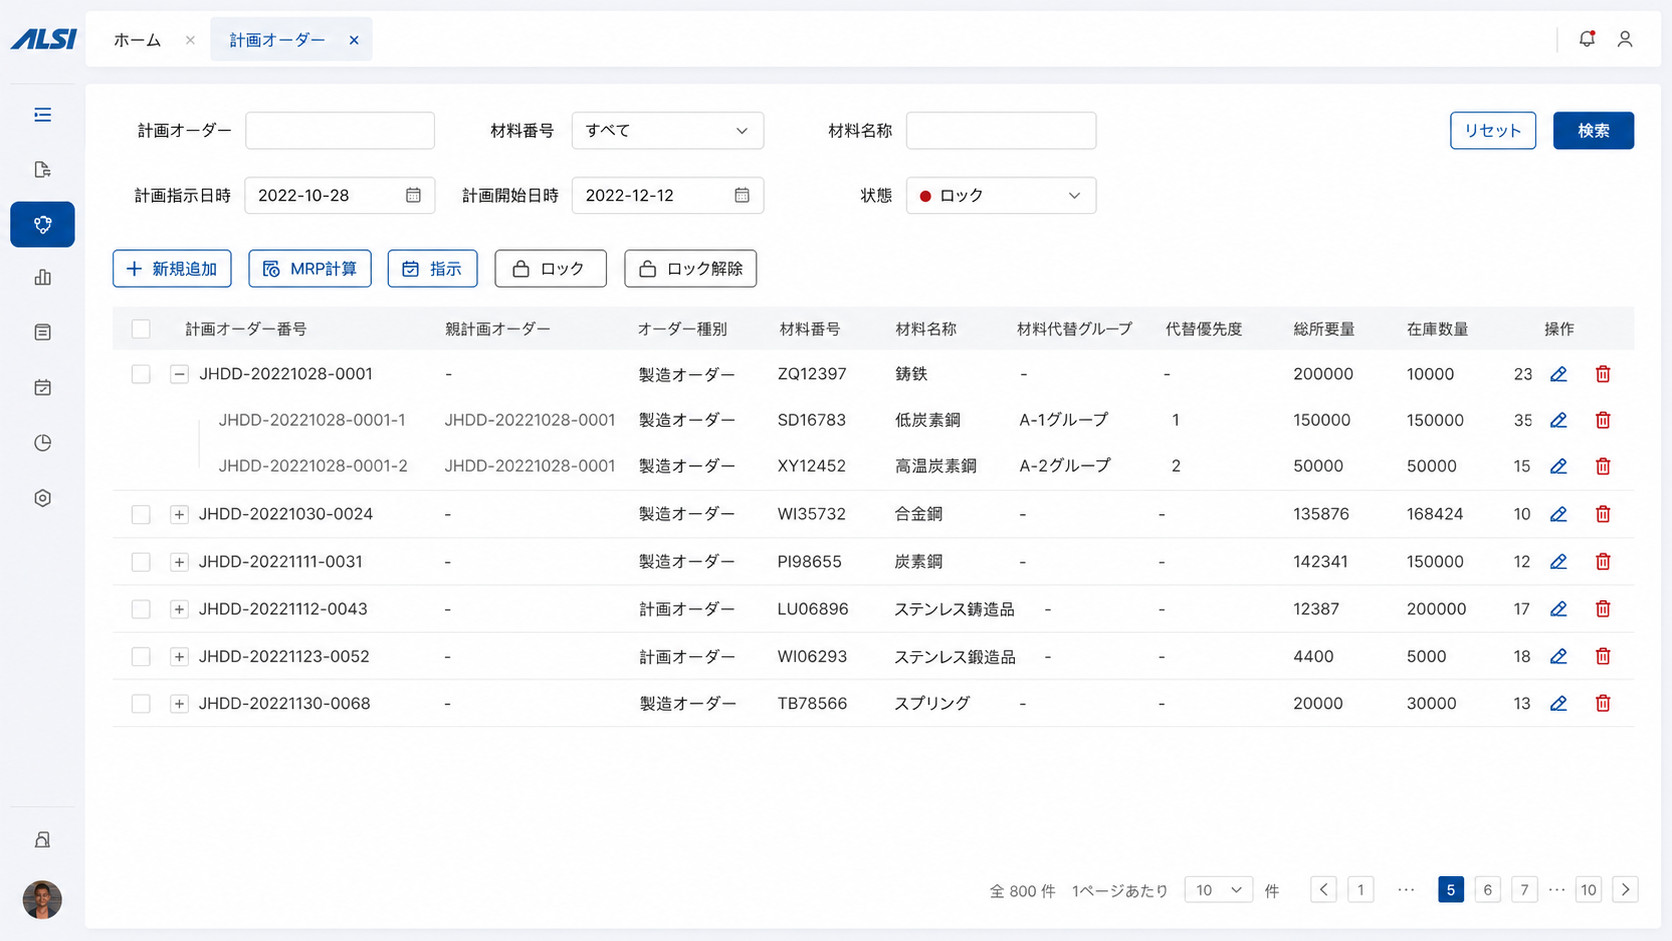The height and width of the screenshot is (941, 1672).
Task: Click the リセット button
Action: pyautogui.click(x=1493, y=130)
